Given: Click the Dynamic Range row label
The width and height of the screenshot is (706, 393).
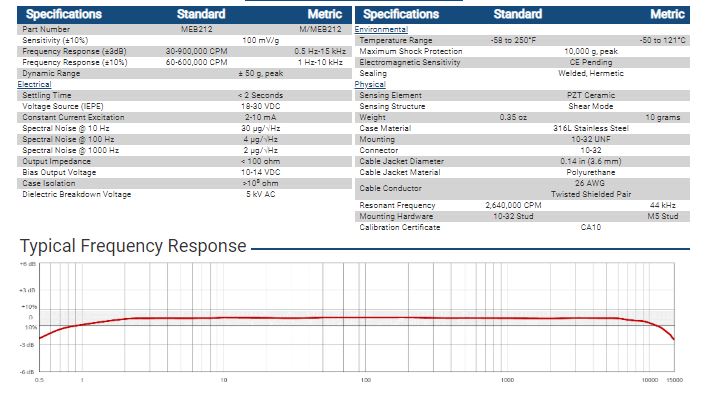Looking at the screenshot, I should [x=51, y=73].
